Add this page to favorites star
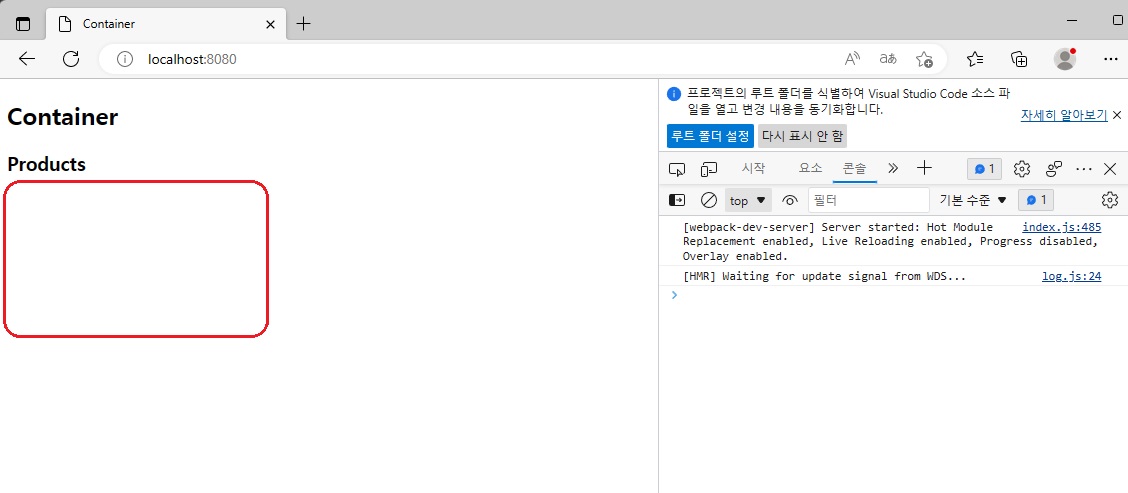The height and width of the screenshot is (493, 1128). 924,59
